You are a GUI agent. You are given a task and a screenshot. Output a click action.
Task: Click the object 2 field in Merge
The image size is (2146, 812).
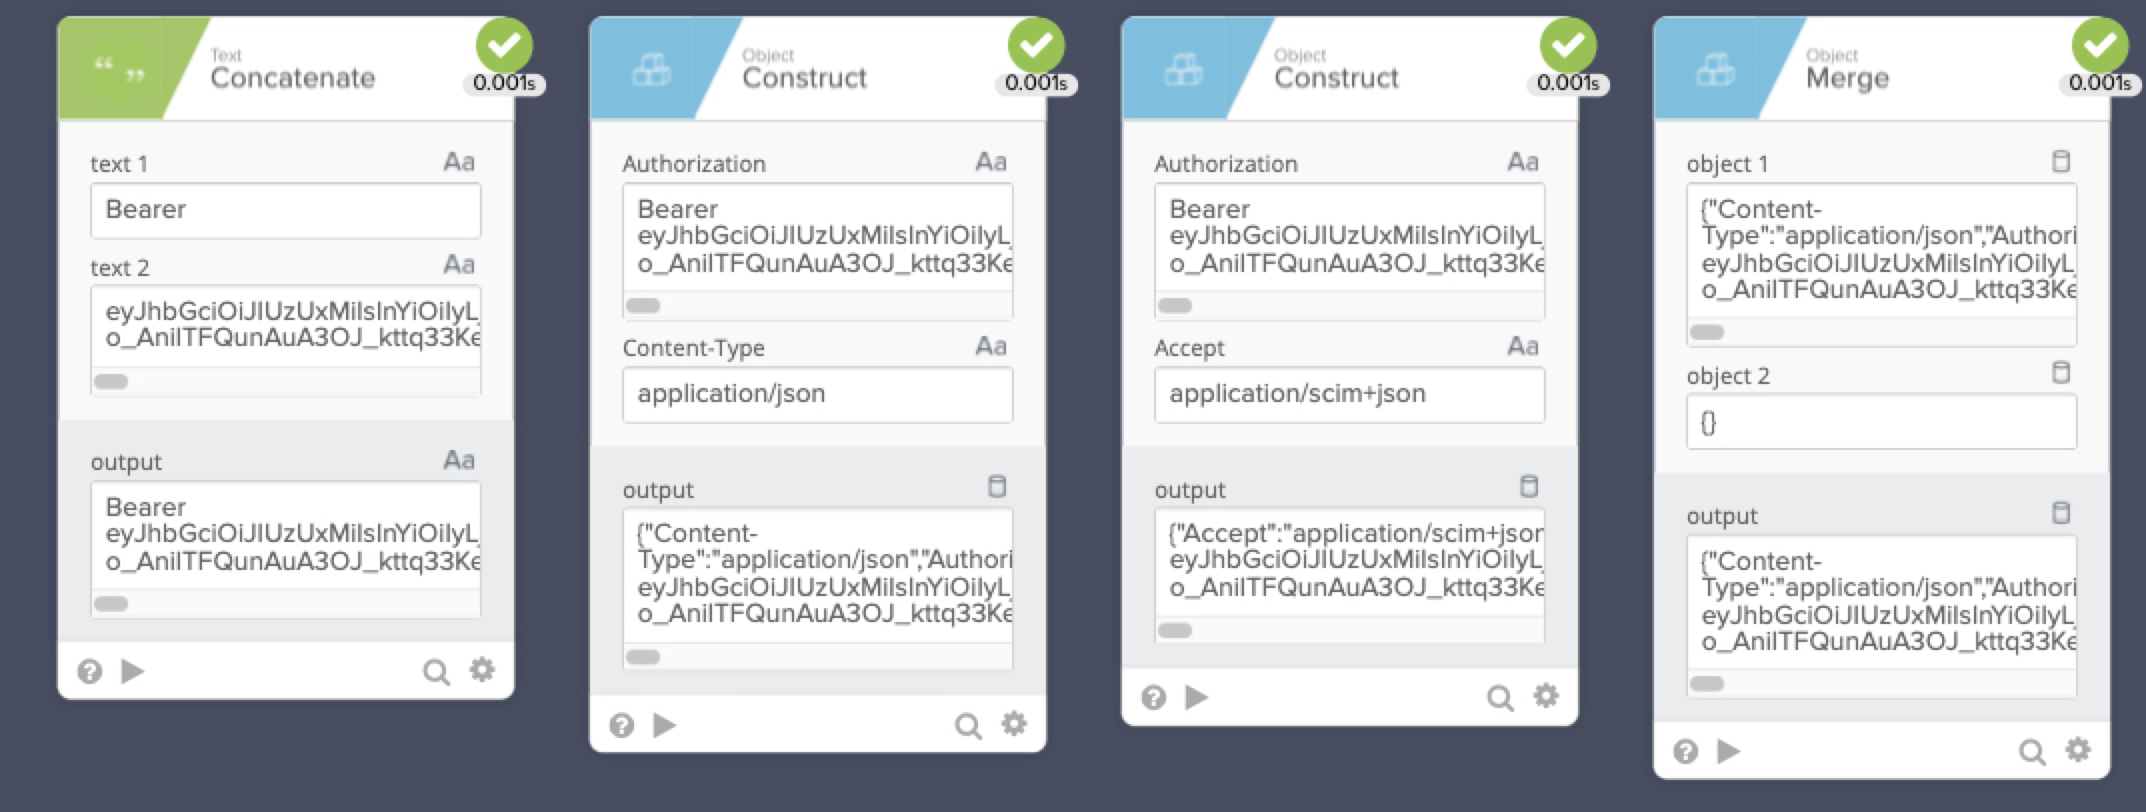1881,422
